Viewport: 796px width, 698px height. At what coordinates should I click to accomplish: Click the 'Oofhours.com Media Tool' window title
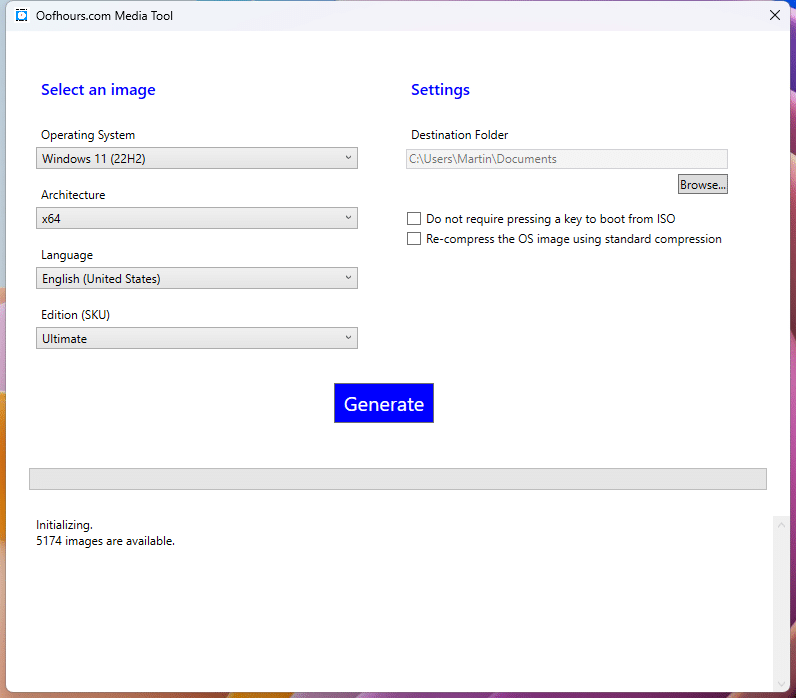point(104,15)
